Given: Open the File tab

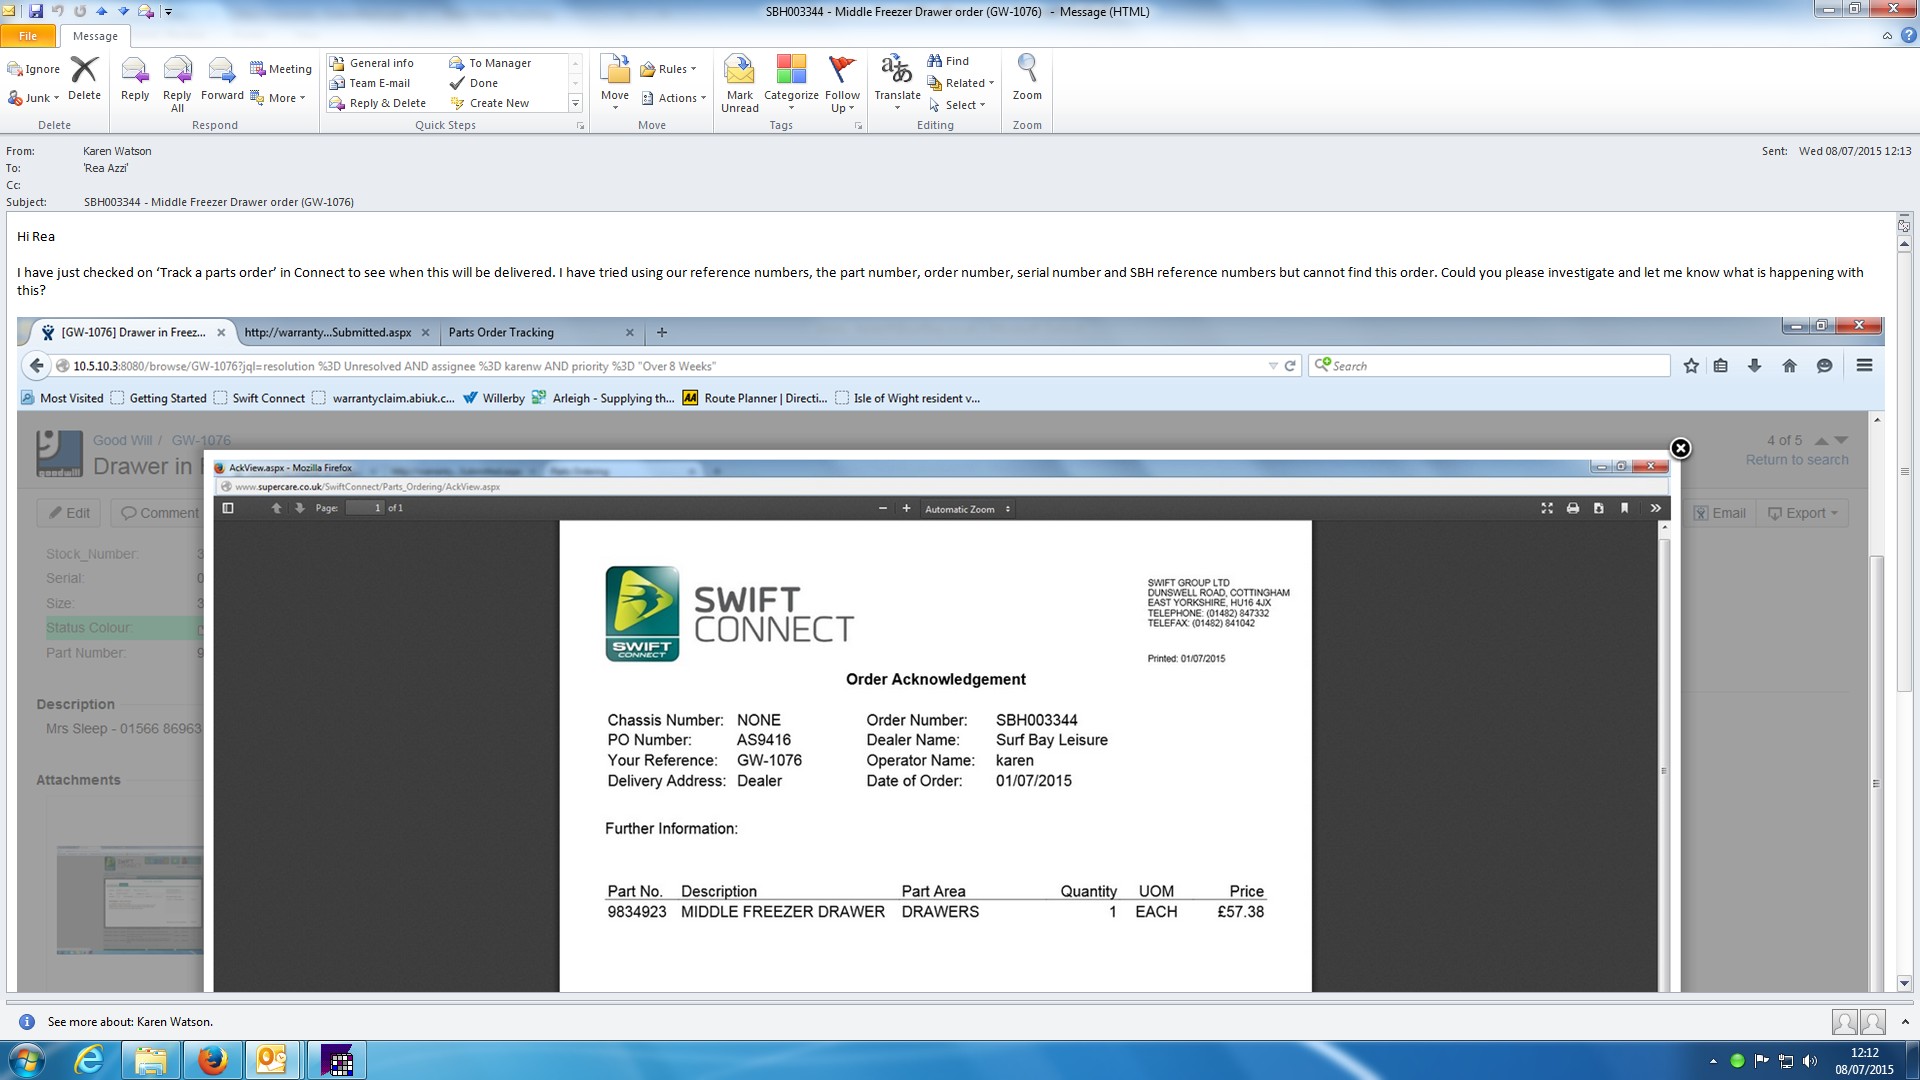Looking at the screenshot, I should point(28,36).
